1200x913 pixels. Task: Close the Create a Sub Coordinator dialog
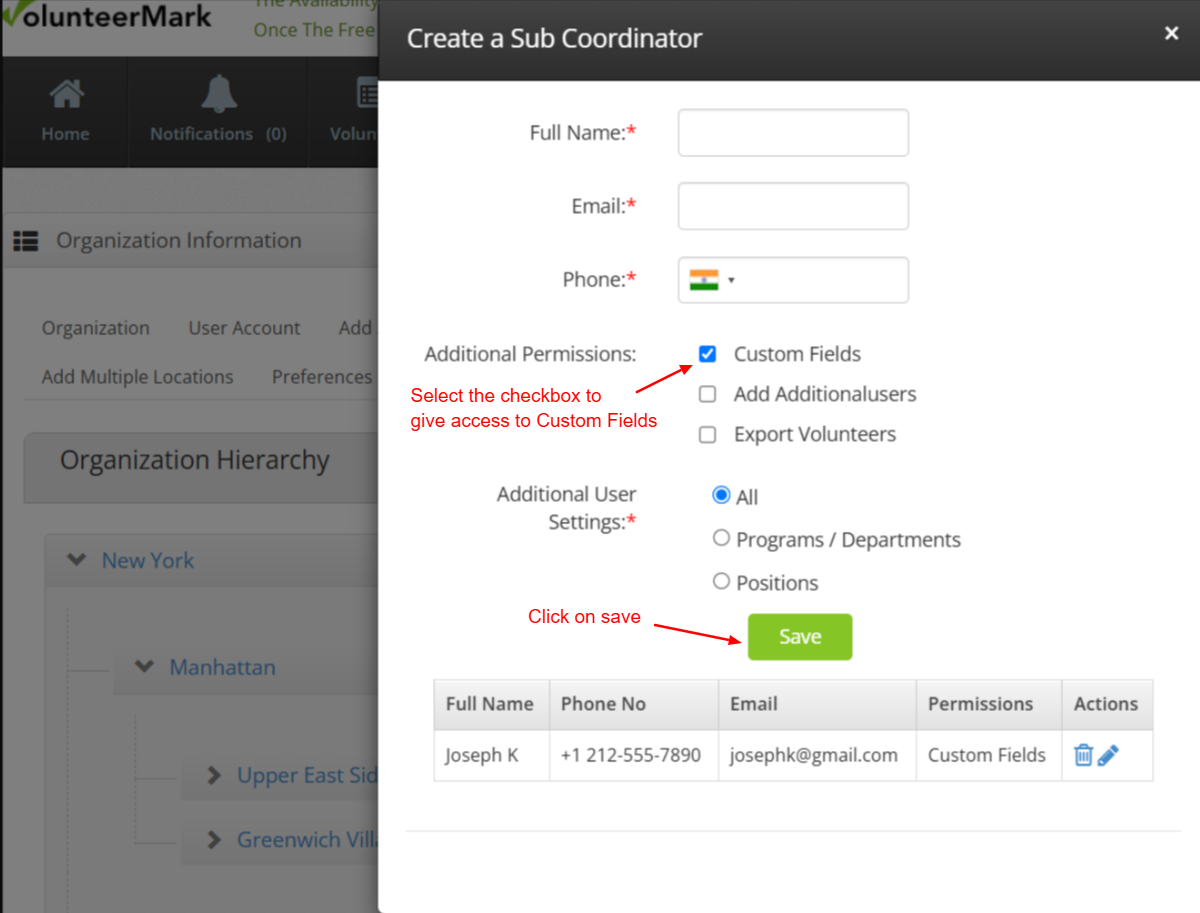[1171, 34]
